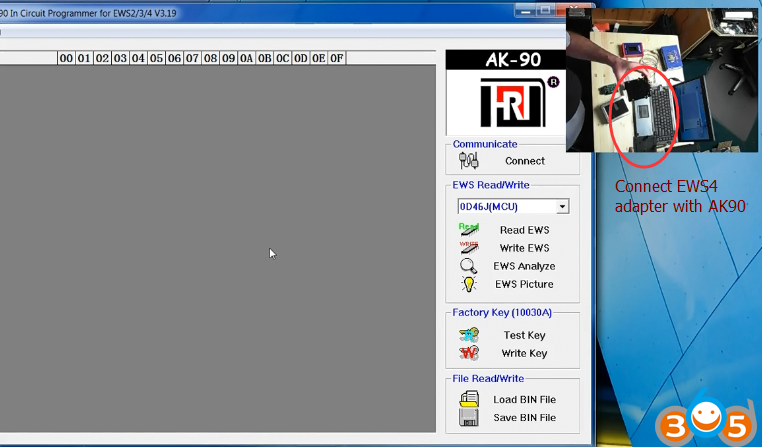Click the programmer window title bar text
Image resolution: width=762 pixels, height=447 pixels.
[88, 13]
